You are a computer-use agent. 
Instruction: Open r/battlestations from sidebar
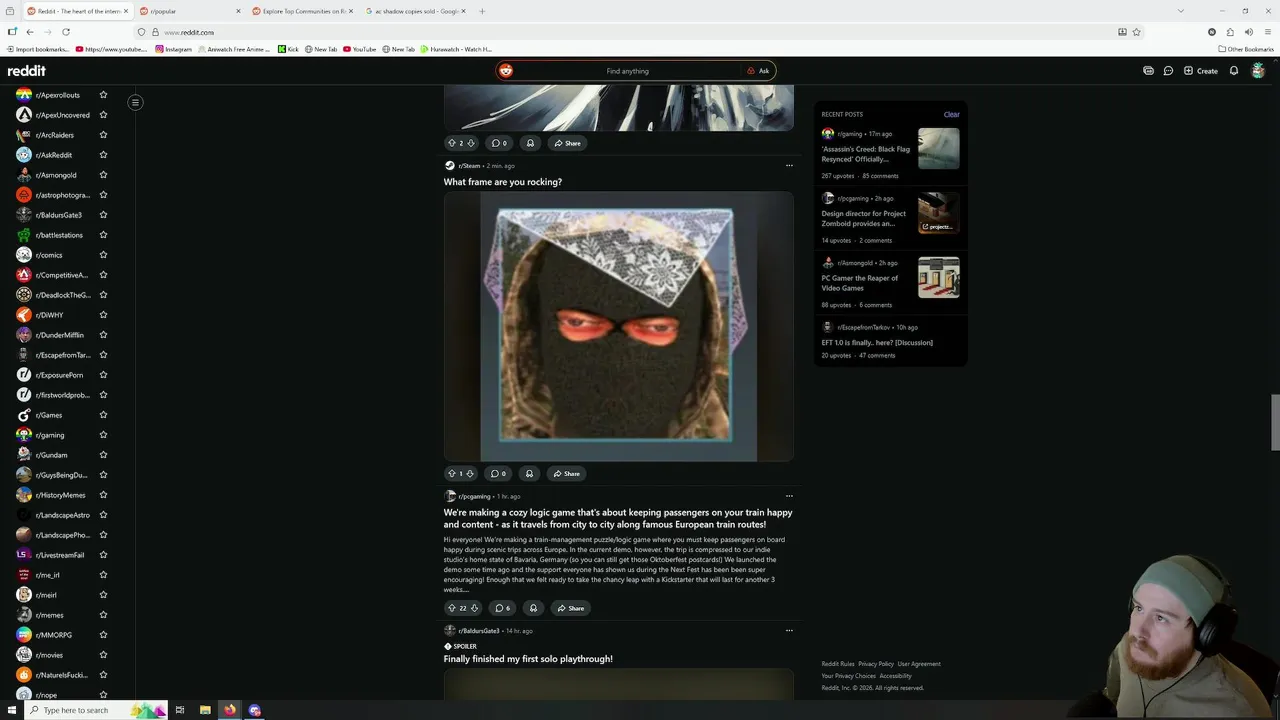(59, 235)
